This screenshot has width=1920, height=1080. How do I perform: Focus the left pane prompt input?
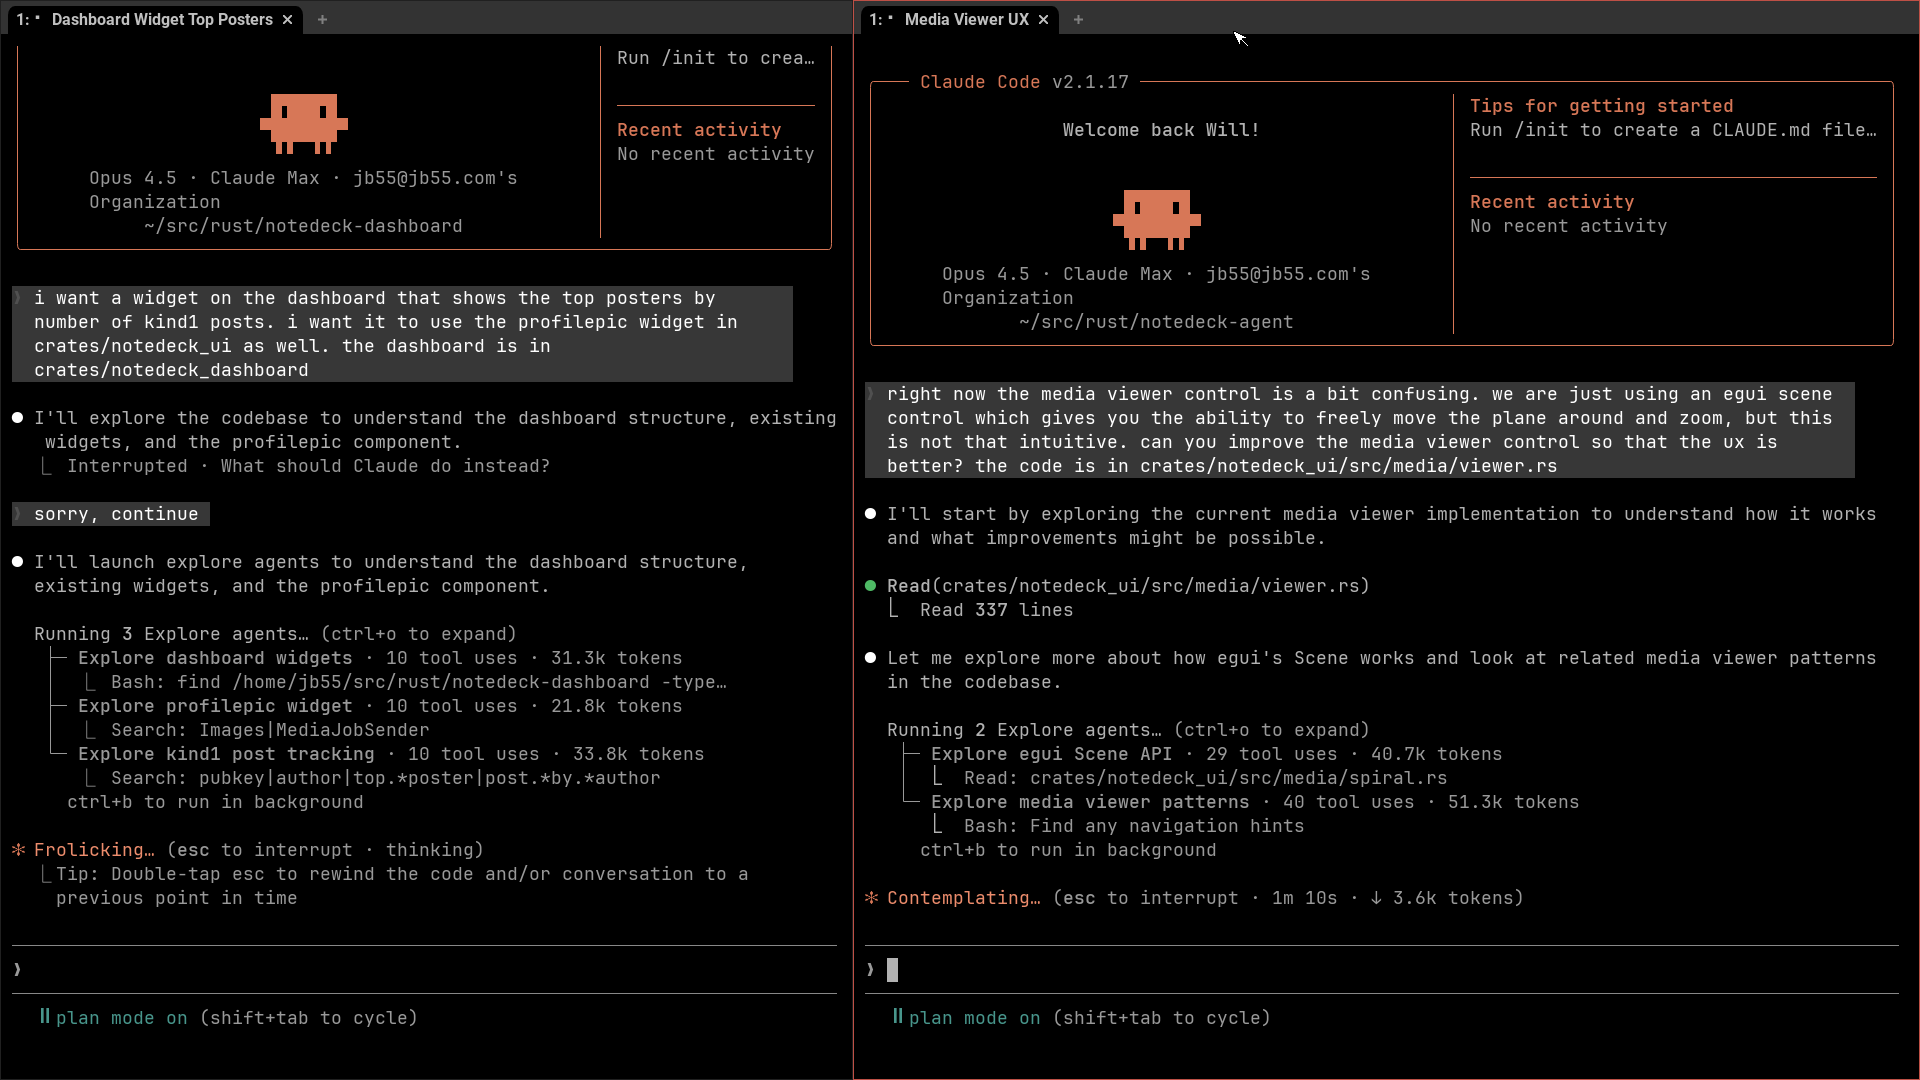[x=420, y=969]
